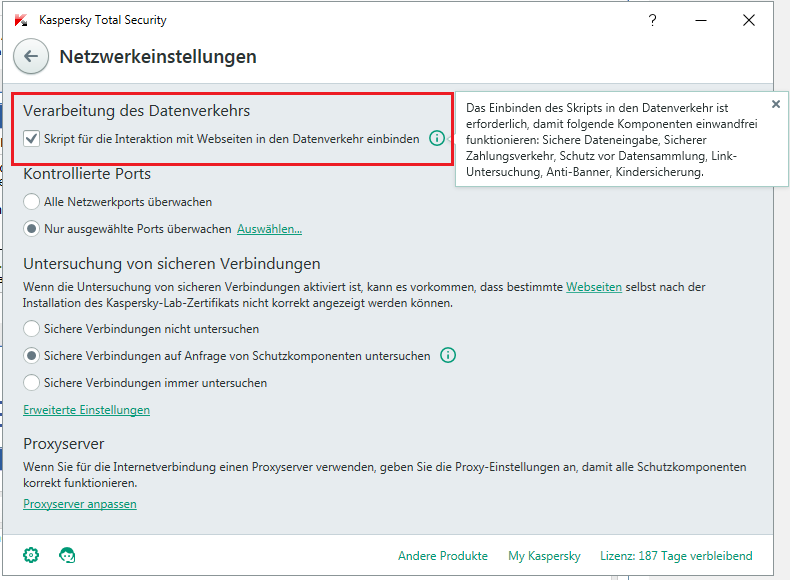Click the Proxyserver section heading
Screen dimensions: 790x580
click(x=63, y=444)
